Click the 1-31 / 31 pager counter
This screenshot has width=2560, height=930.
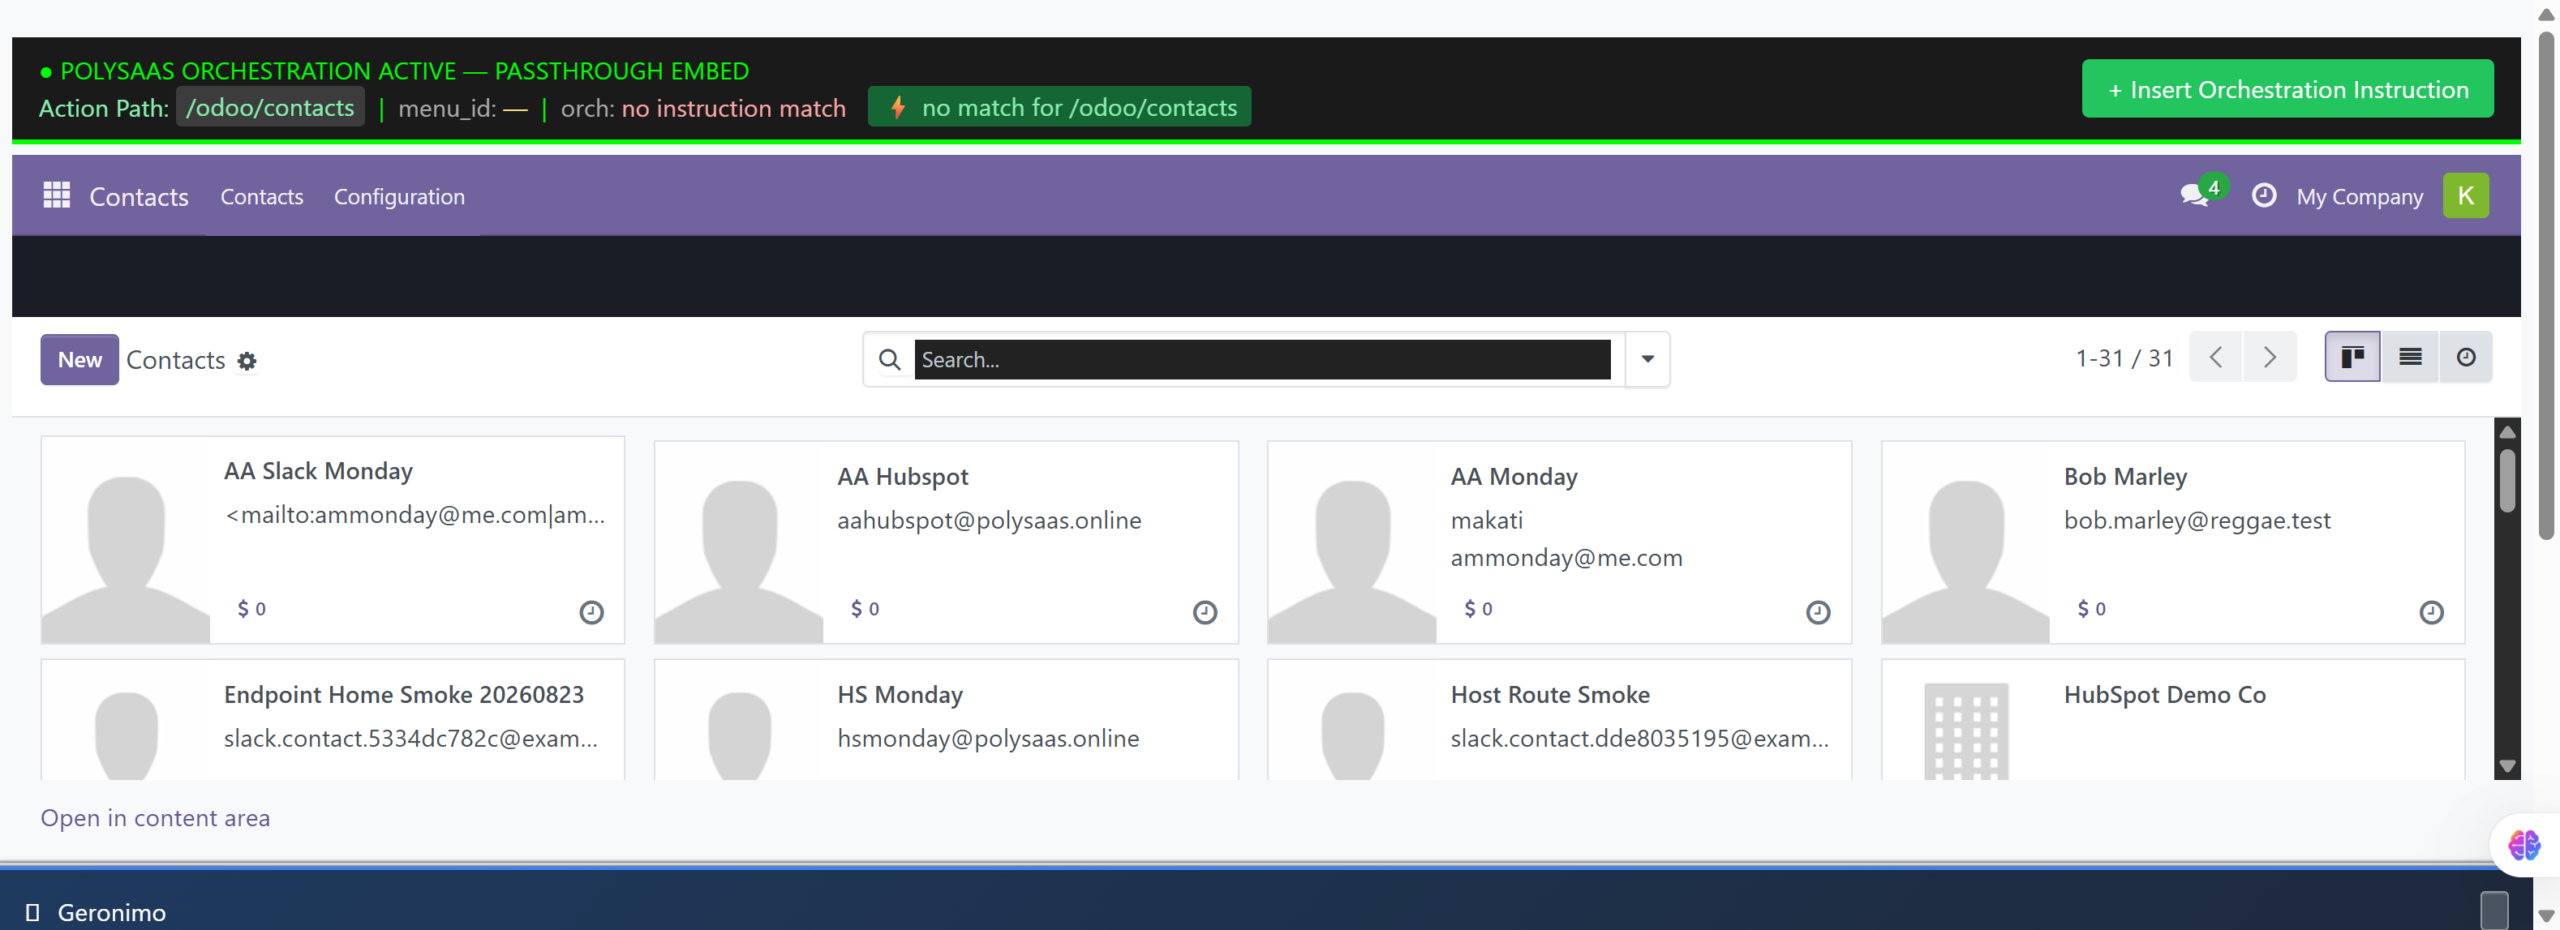2124,358
